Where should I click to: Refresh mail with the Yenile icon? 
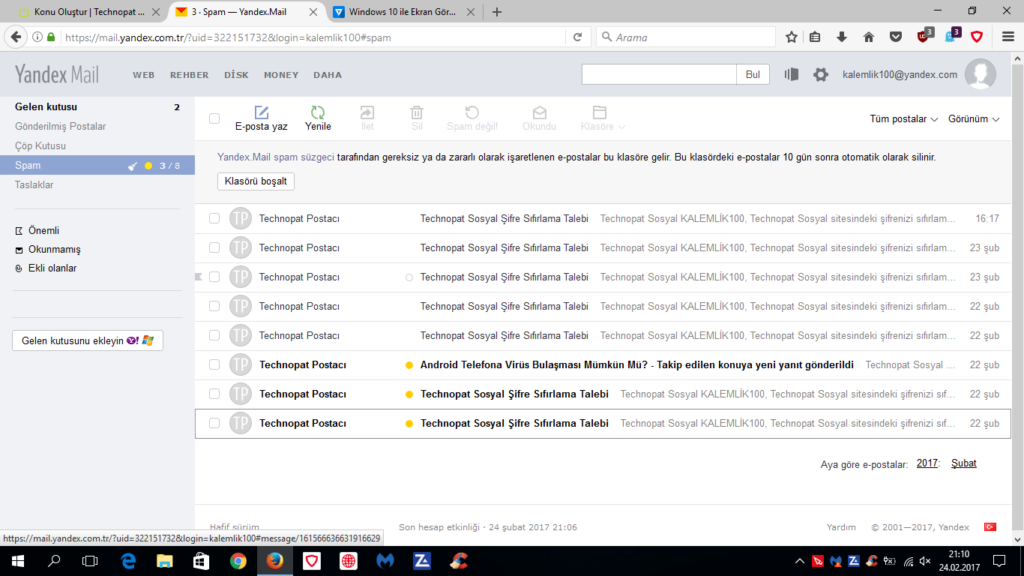317,112
